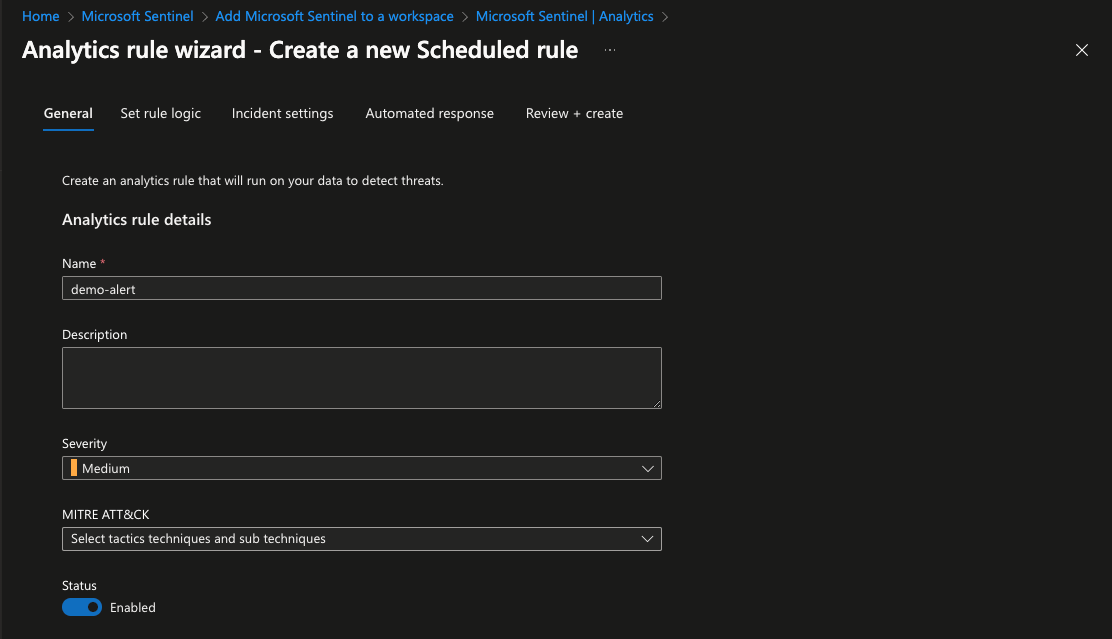Select the General tab
This screenshot has height=639, width=1112.
(68, 114)
